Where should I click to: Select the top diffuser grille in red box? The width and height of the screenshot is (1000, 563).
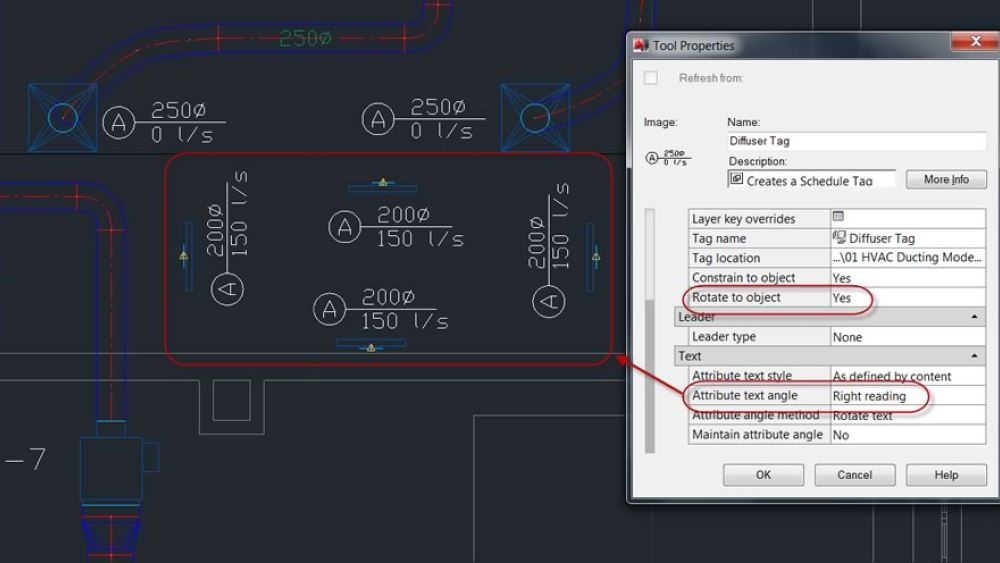382,187
